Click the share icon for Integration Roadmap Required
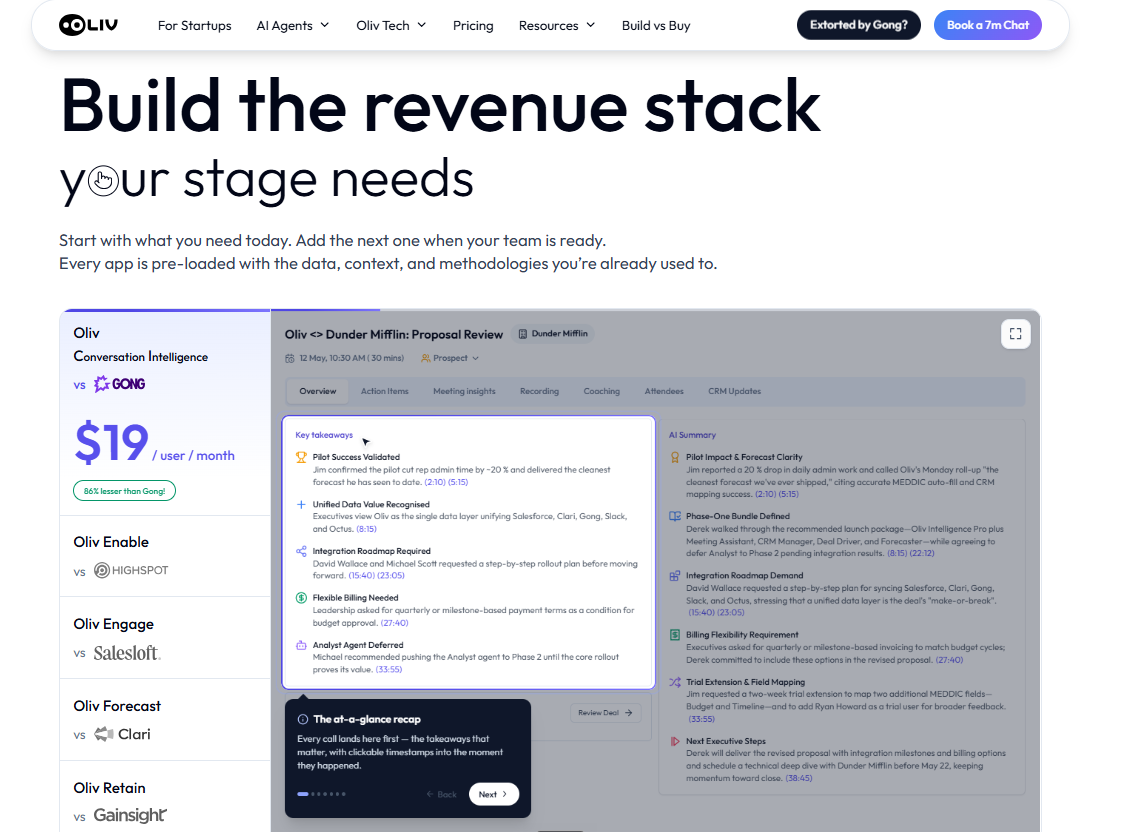1143x832 pixels. coord(301,551)
